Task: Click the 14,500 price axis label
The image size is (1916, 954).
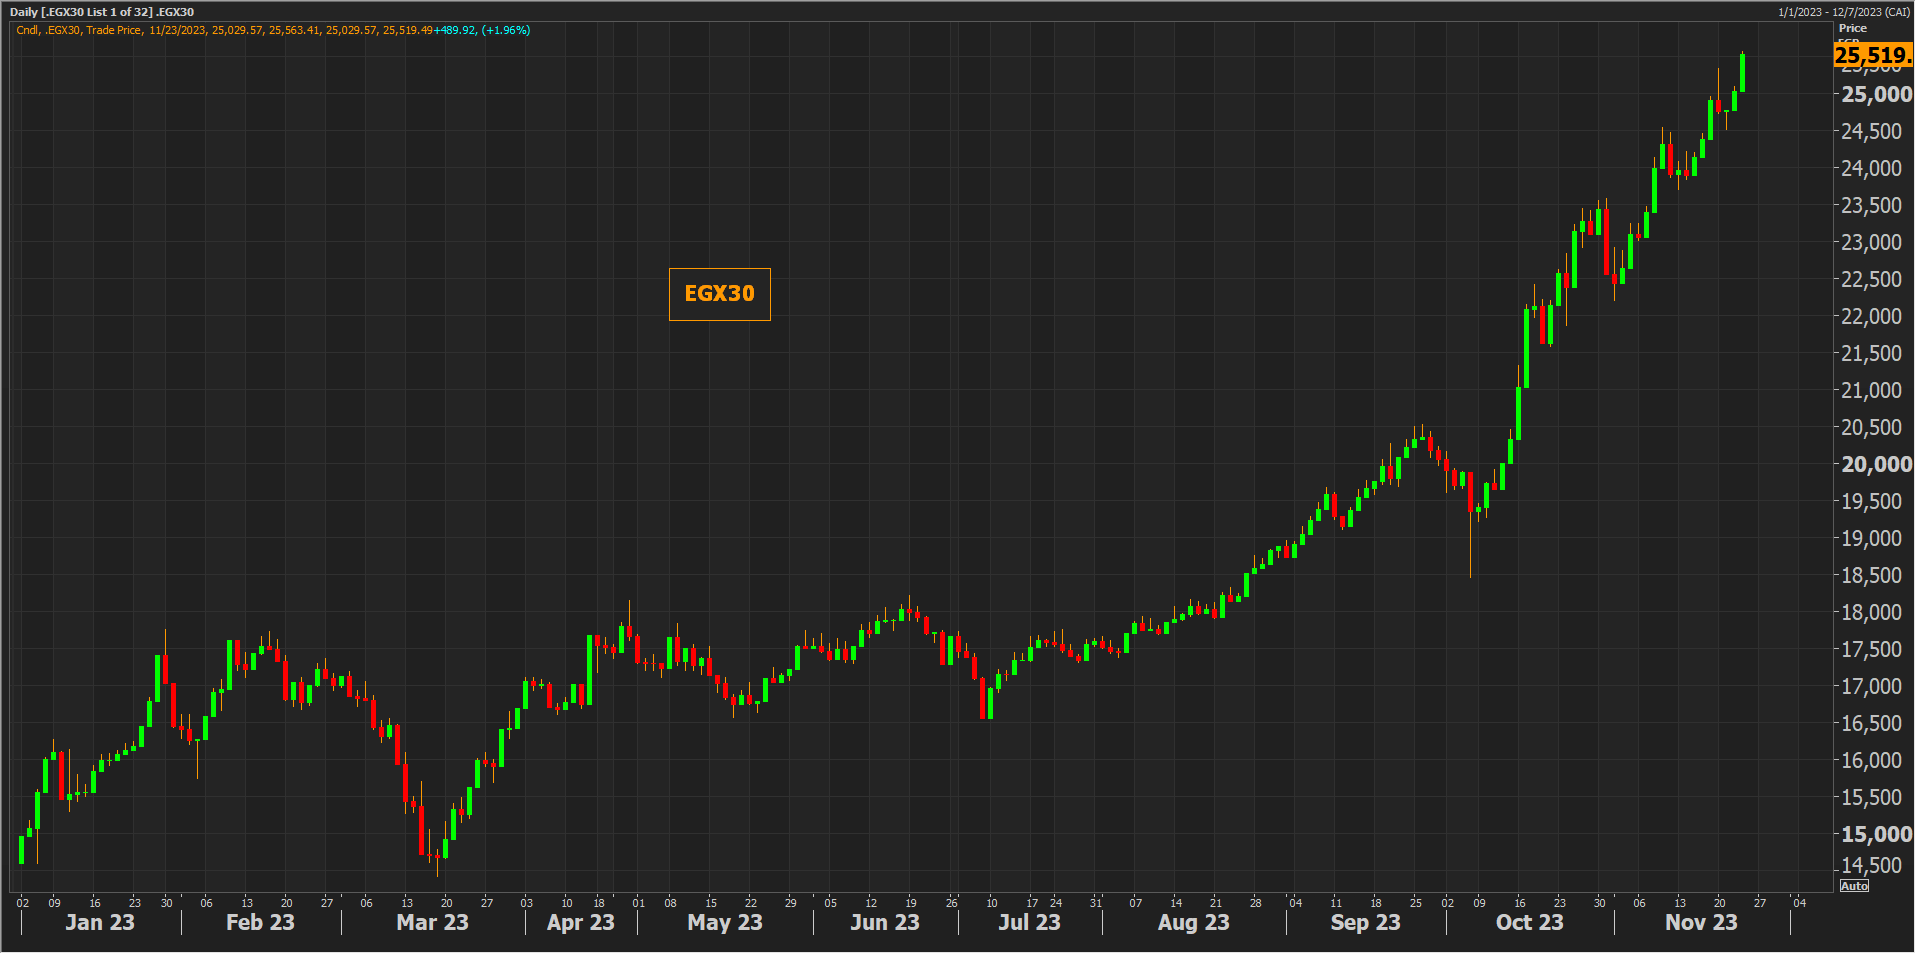Action: coord(1871,865)
